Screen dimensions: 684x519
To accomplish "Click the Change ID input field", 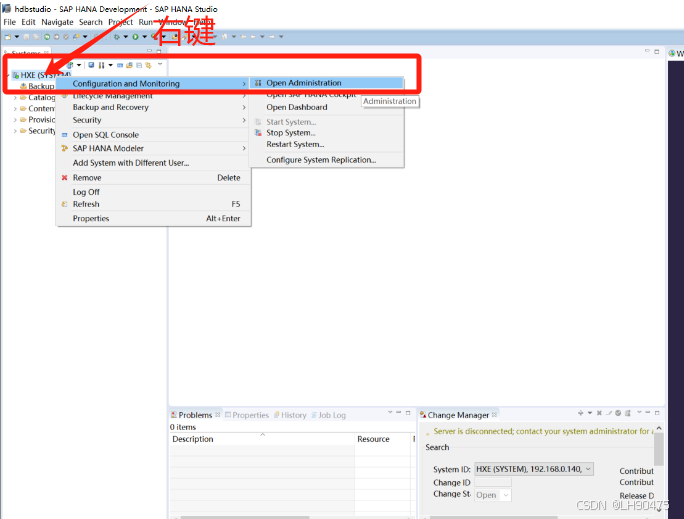I will click(x=493, y=482).
